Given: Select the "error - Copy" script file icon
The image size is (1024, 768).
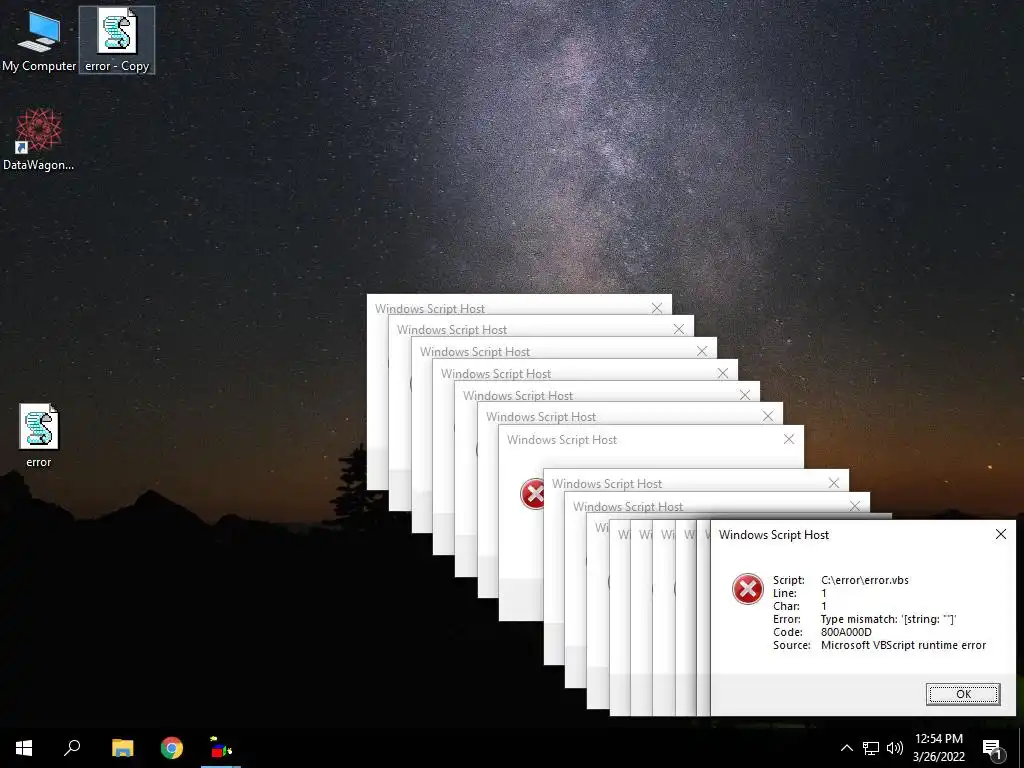Looking at the screenshot, I should pos(117,40).
